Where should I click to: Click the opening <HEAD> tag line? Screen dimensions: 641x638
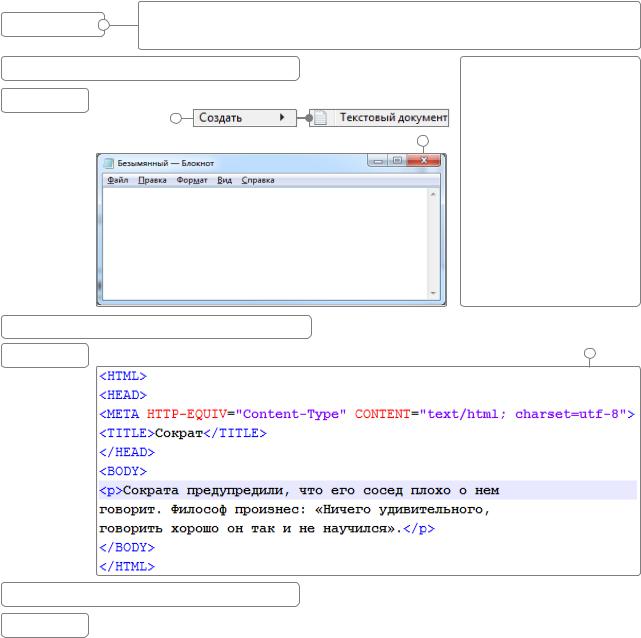tap(123, 395)
